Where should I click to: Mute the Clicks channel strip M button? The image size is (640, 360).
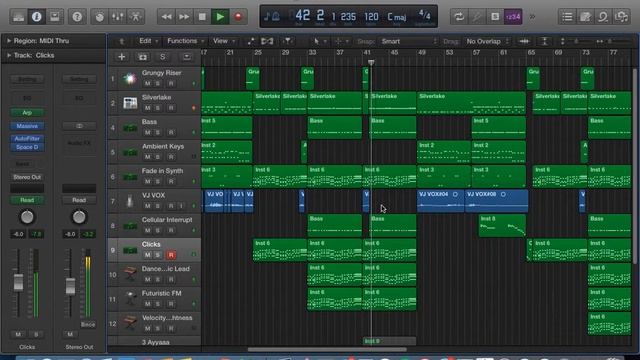[18, 334]
